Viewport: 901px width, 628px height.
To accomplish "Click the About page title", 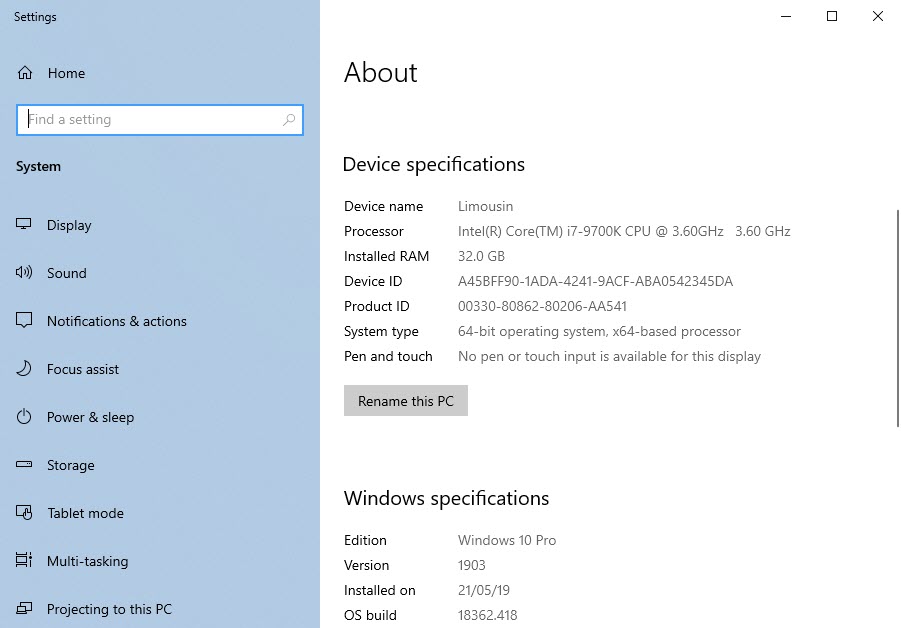I will pyautogui.click(x=380, y=72).
